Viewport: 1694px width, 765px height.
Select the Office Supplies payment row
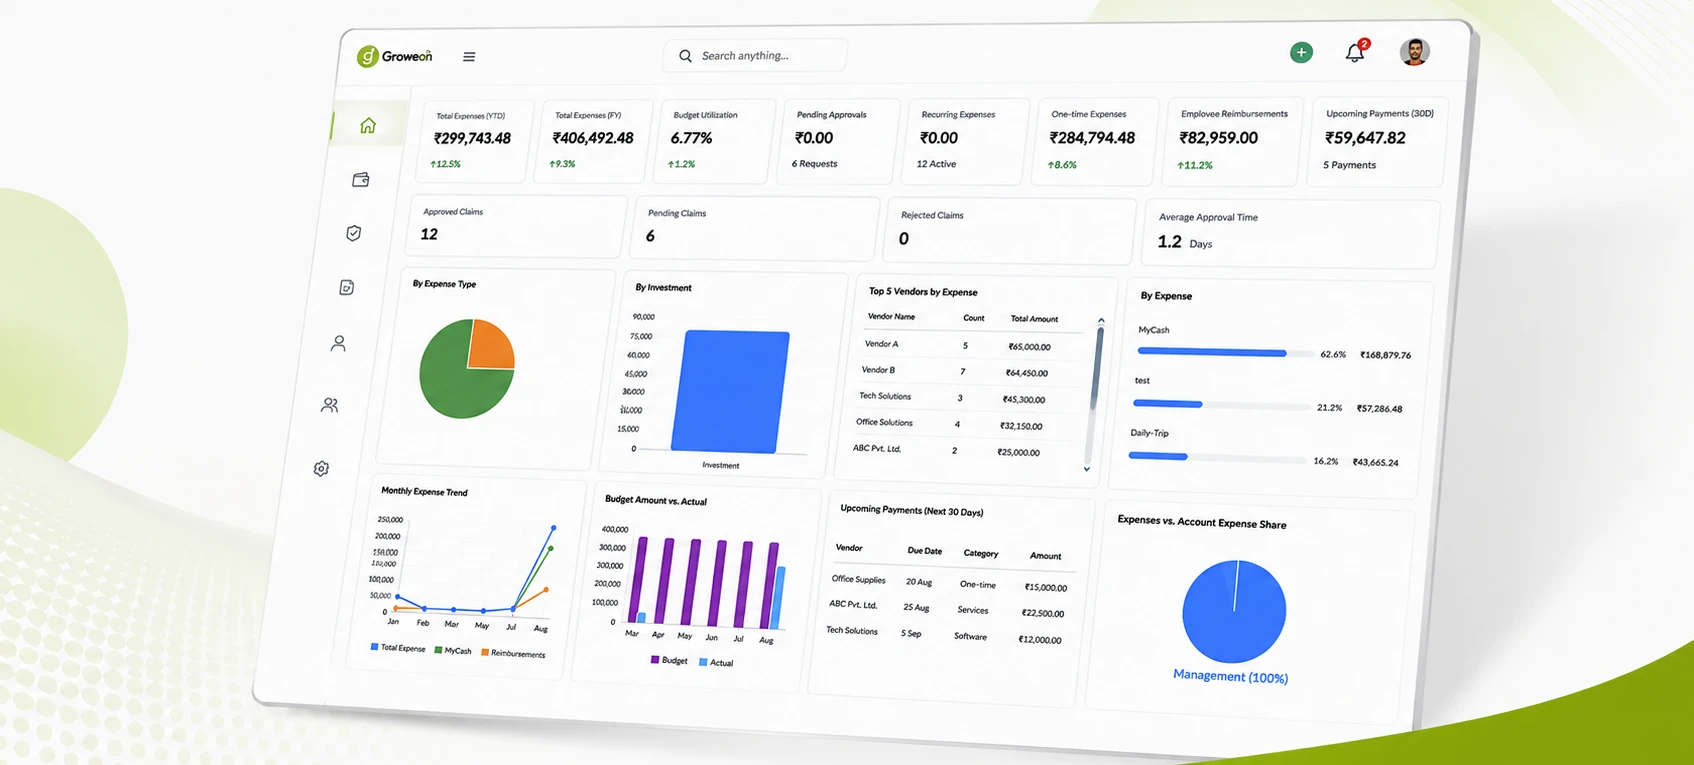[x=951, y=583]
